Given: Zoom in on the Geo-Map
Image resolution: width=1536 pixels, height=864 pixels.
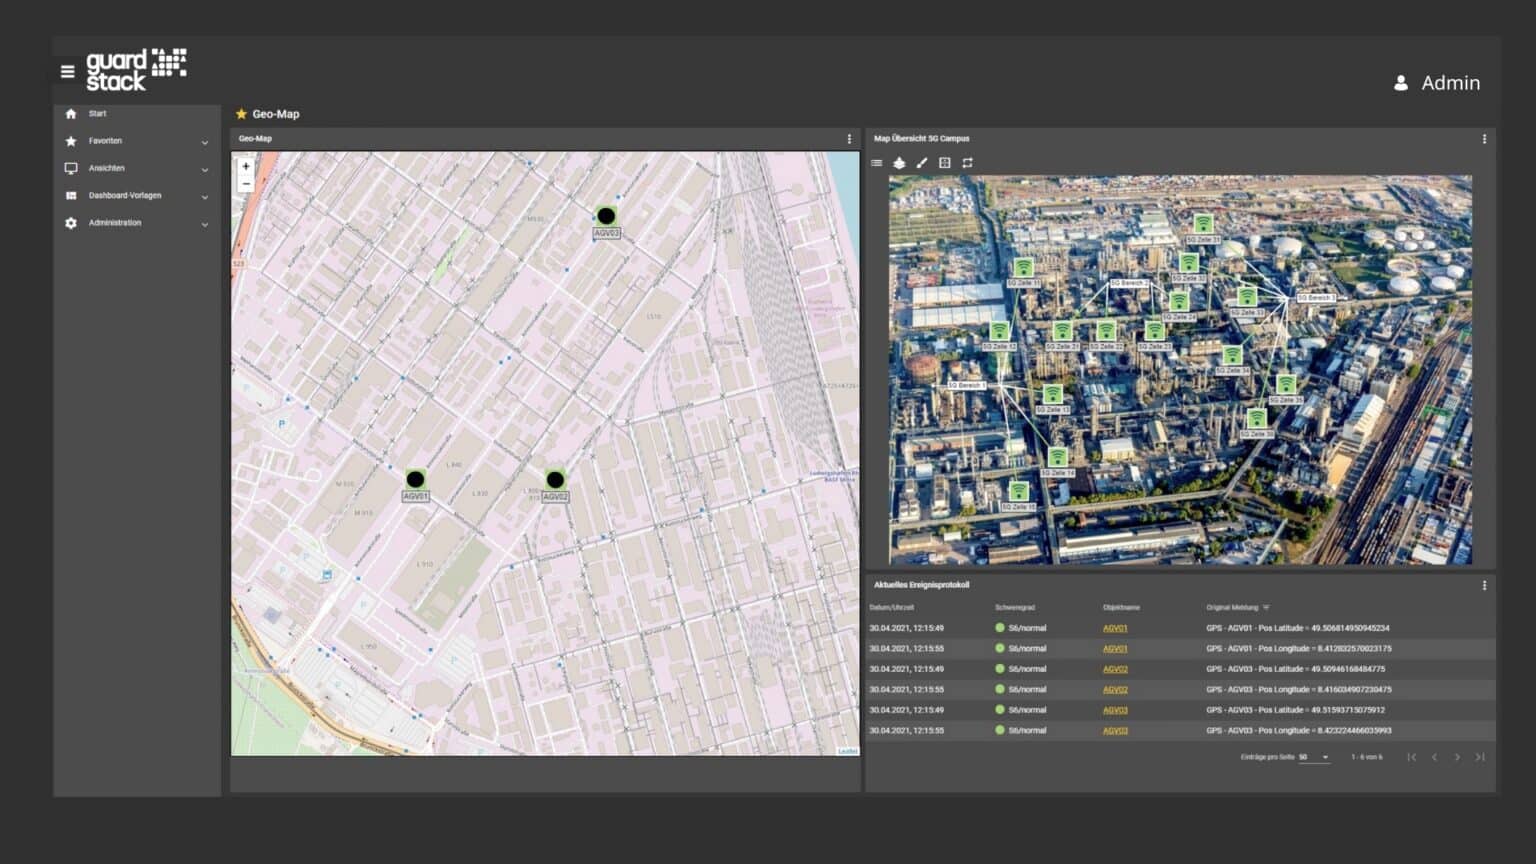Looking at the screenshot, I should (x=246, y=166).
